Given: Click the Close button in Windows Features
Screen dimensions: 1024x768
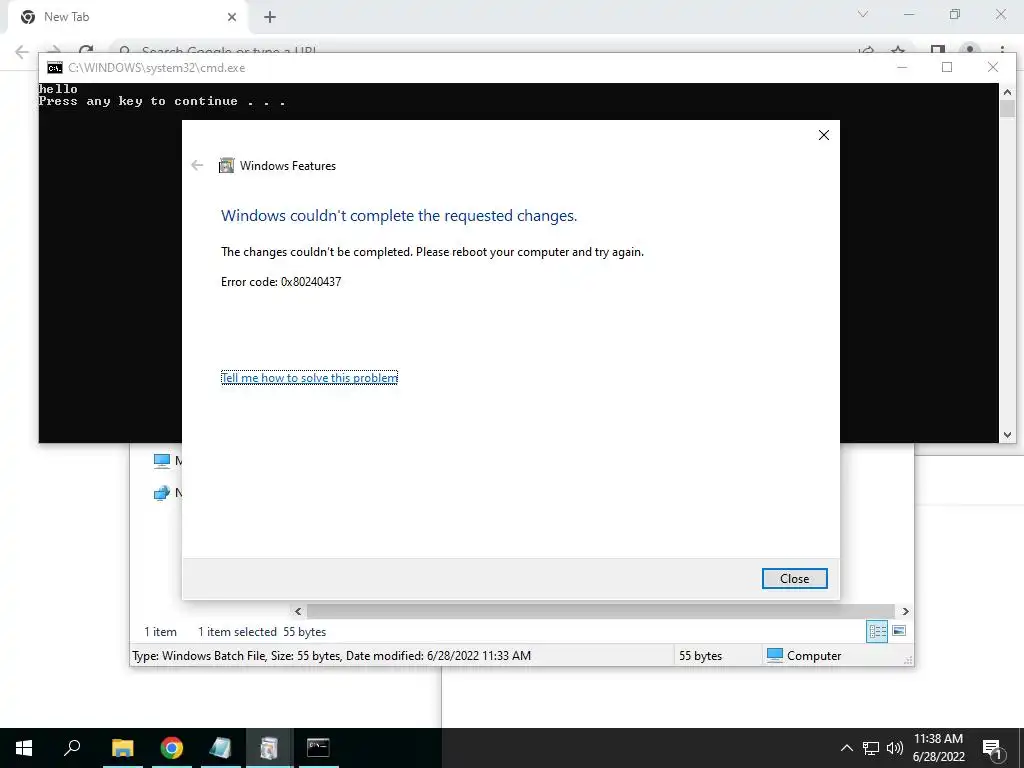Looking at the screenshot, I should [x=794, y=579].
